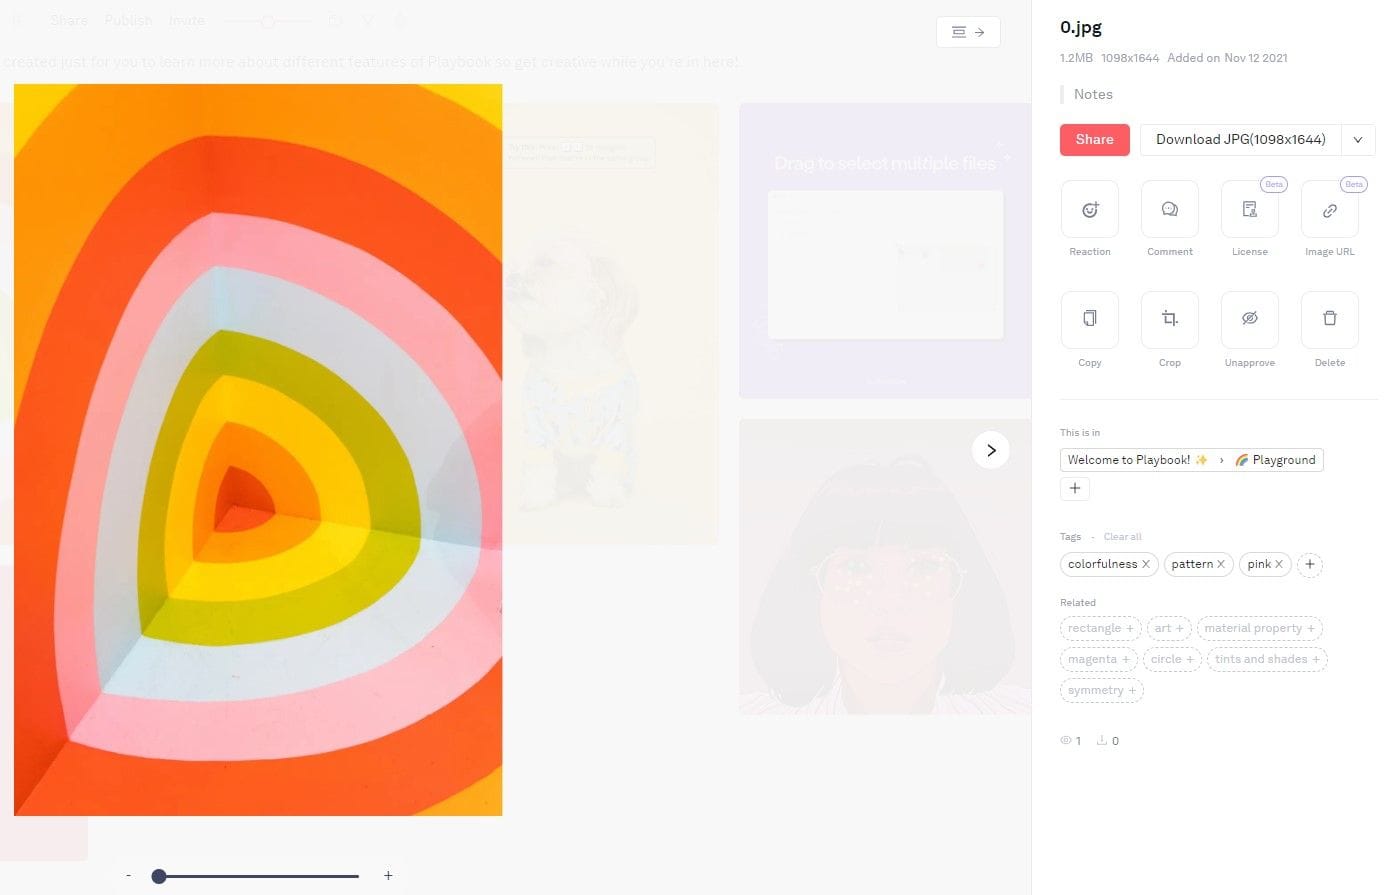The height and width of the screenshot is (895, 1384).
Task: Add a reaction to 0.jpg
Action: click(1089, 210)
